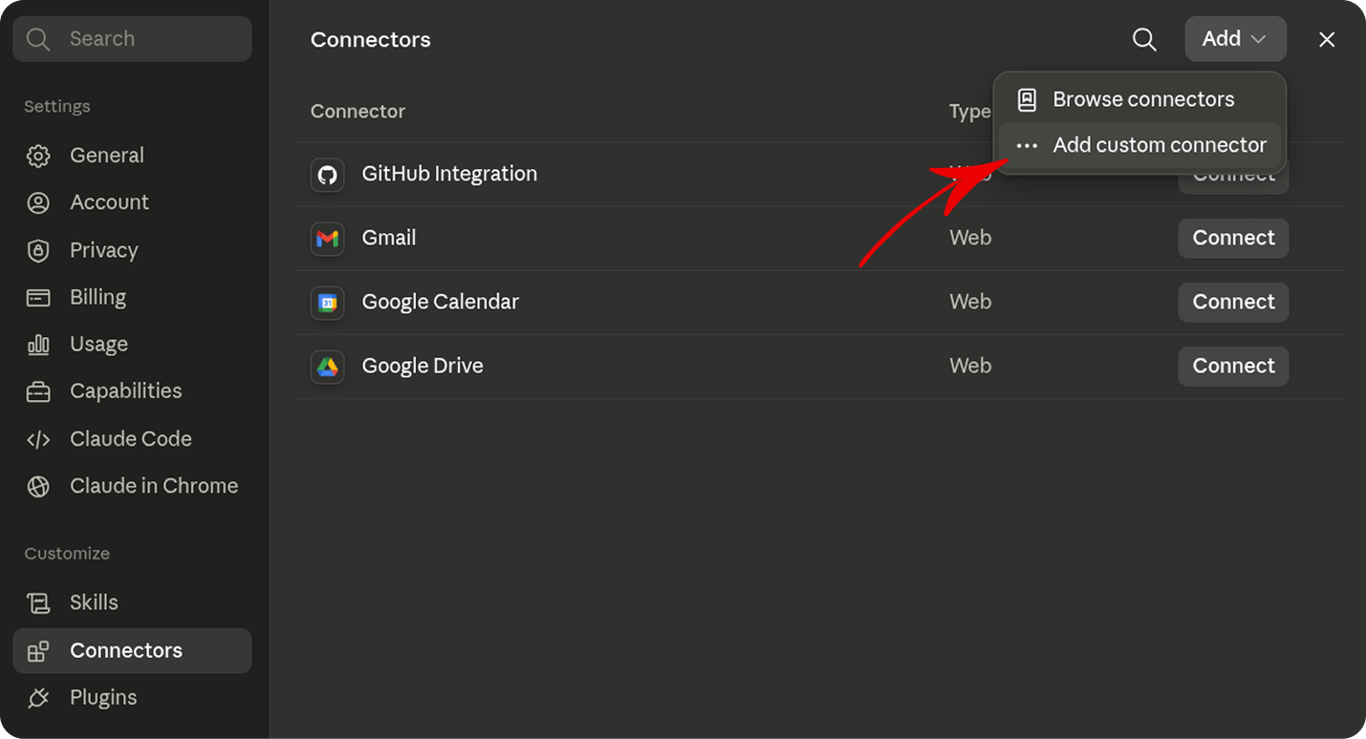Click the Web type in Gmail row
This screenshot has height=739, width=1366.
970,238
